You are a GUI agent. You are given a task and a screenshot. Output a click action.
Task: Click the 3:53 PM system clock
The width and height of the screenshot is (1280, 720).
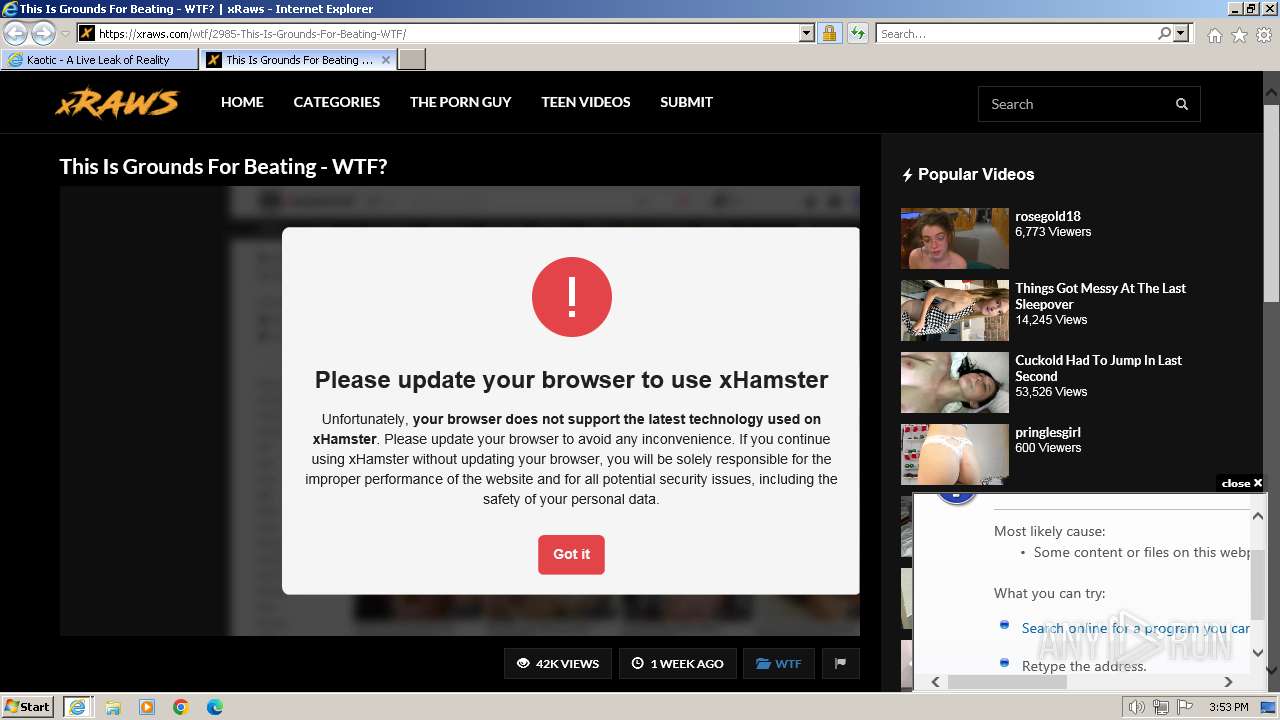(x=1228, y=707)
